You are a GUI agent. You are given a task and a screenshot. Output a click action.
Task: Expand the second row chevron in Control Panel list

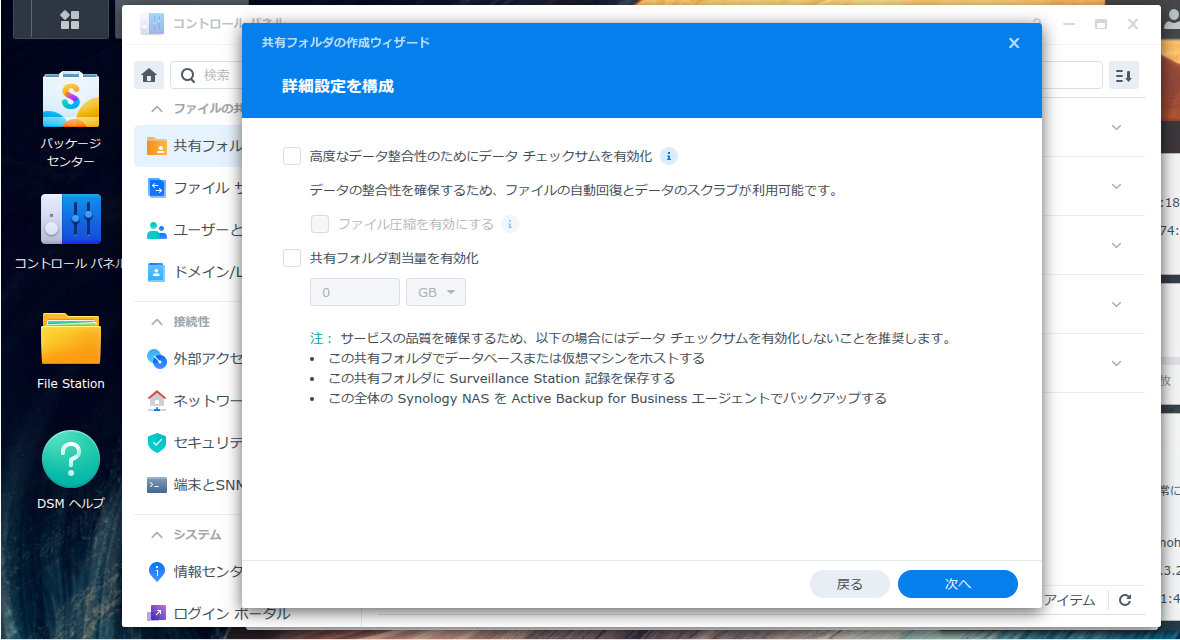click(1117, 186)
